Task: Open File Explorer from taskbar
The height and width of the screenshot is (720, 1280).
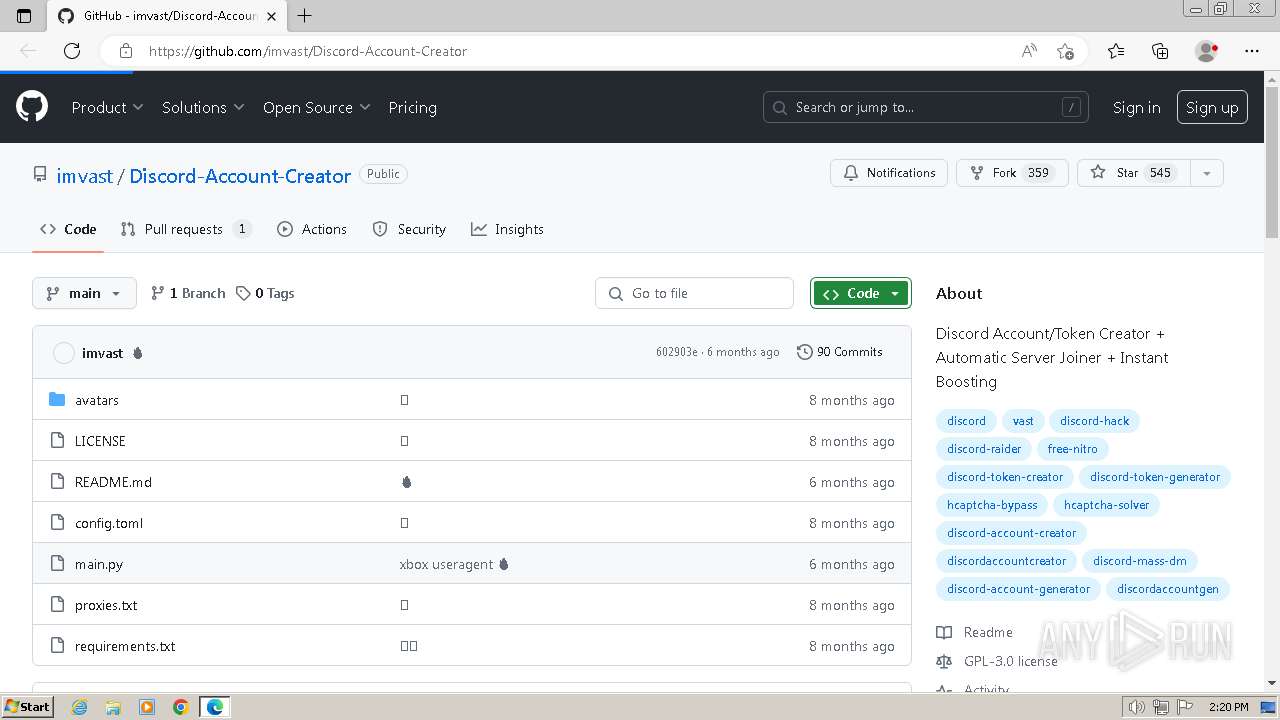Action: pyautogui.click(x=113, y=707)
